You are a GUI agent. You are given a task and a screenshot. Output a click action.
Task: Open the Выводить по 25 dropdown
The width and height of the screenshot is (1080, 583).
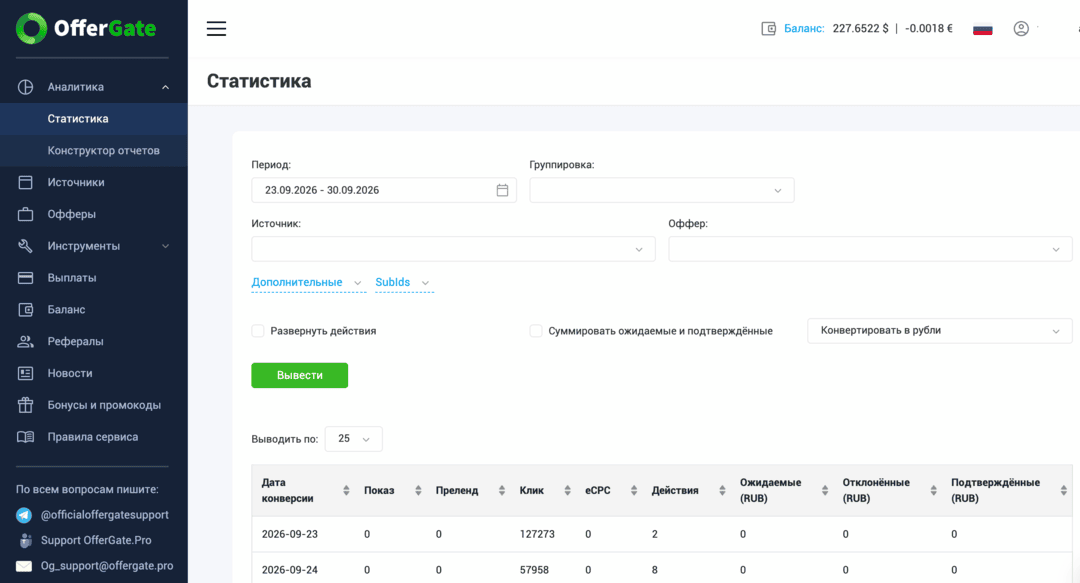(353, 439)
